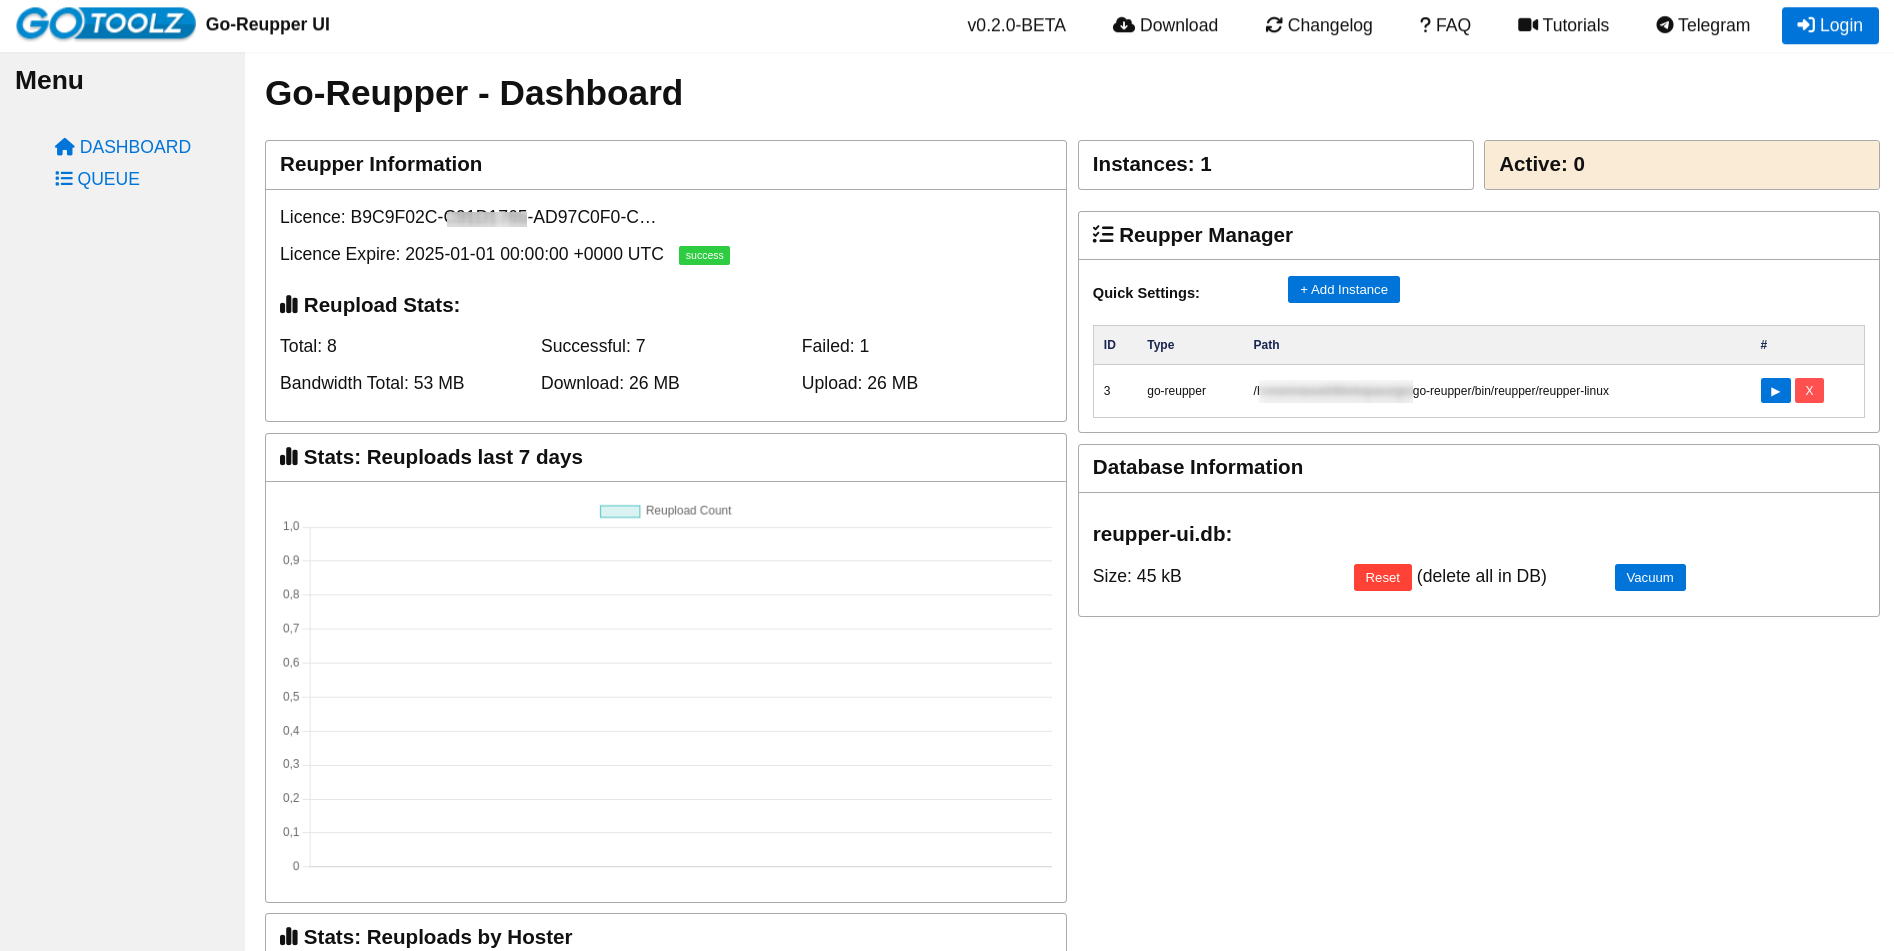Screen dimensions: 1894x951
Task: Click the green success licence badge
Action: [x=704, y=256]
